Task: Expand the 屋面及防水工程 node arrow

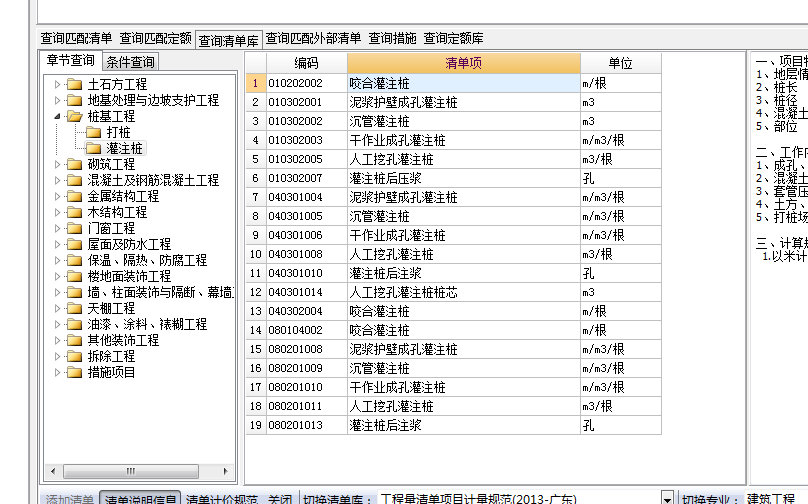Action: coord(58,244)
